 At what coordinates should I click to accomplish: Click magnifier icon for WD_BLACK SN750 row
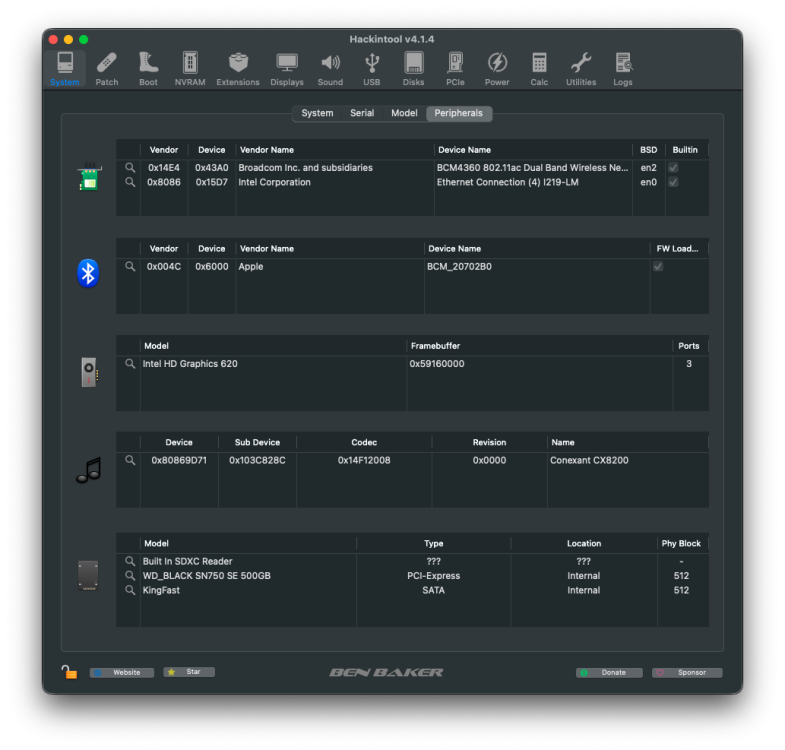(x=130, y=575)
